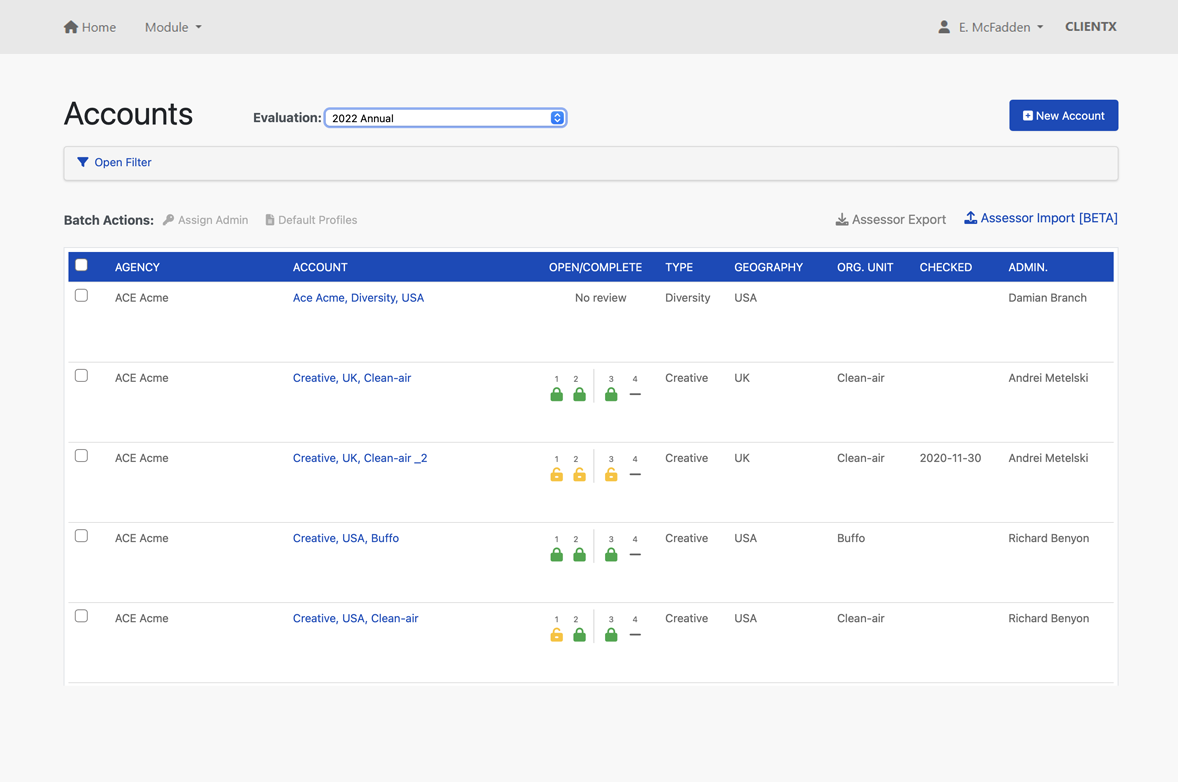
Task: Click lock 2 in Creative, USA, Buffo row
Action: [x=579, y=554]
